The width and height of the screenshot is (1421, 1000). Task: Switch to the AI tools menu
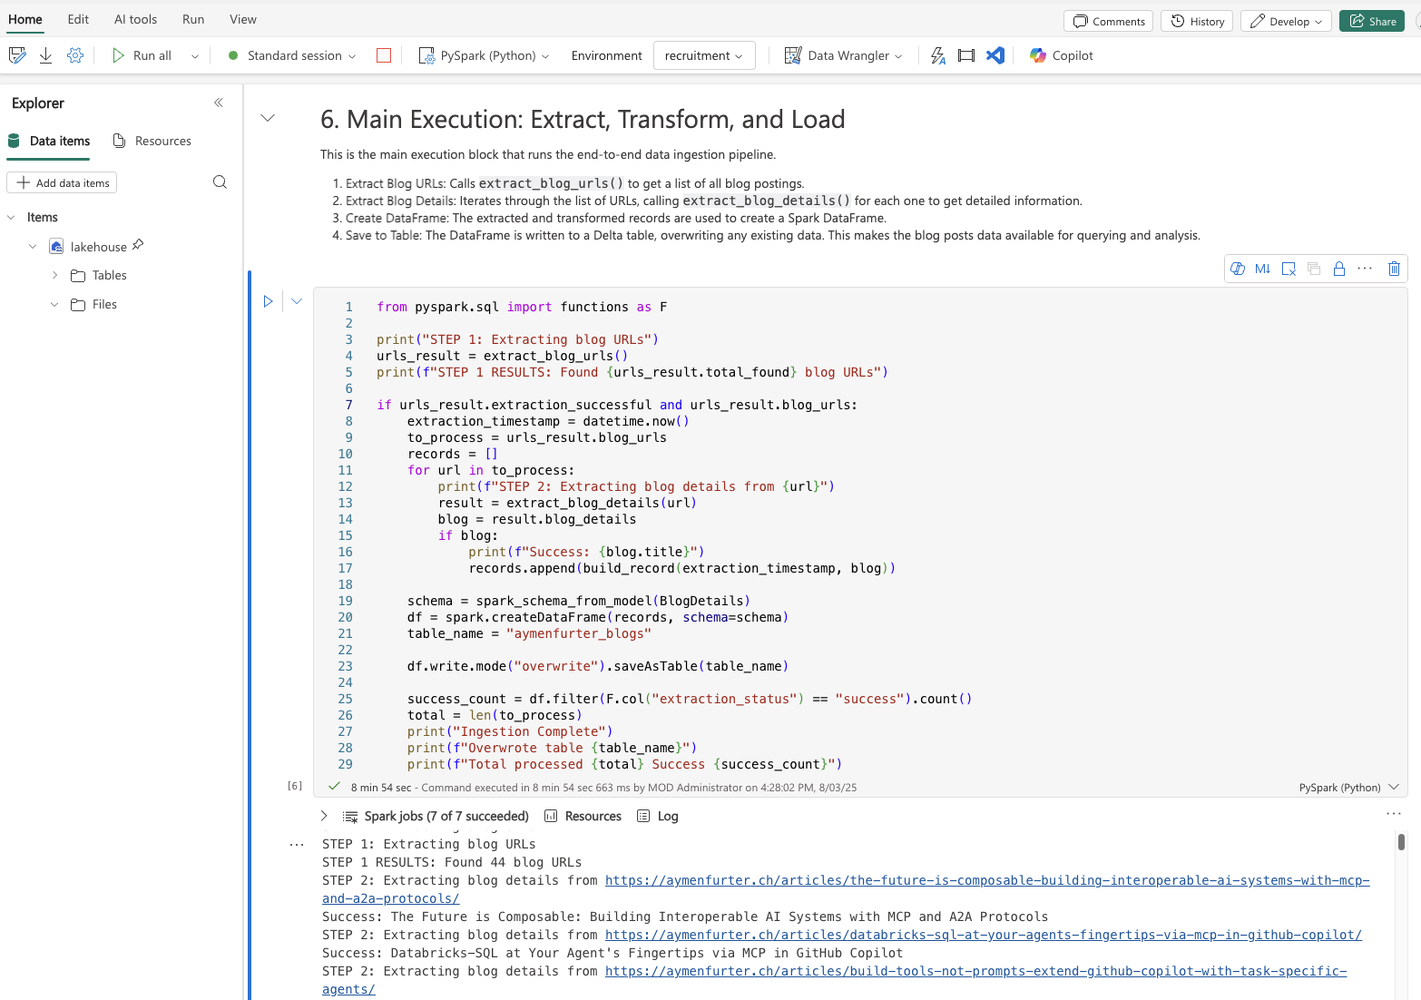point(134,19)
